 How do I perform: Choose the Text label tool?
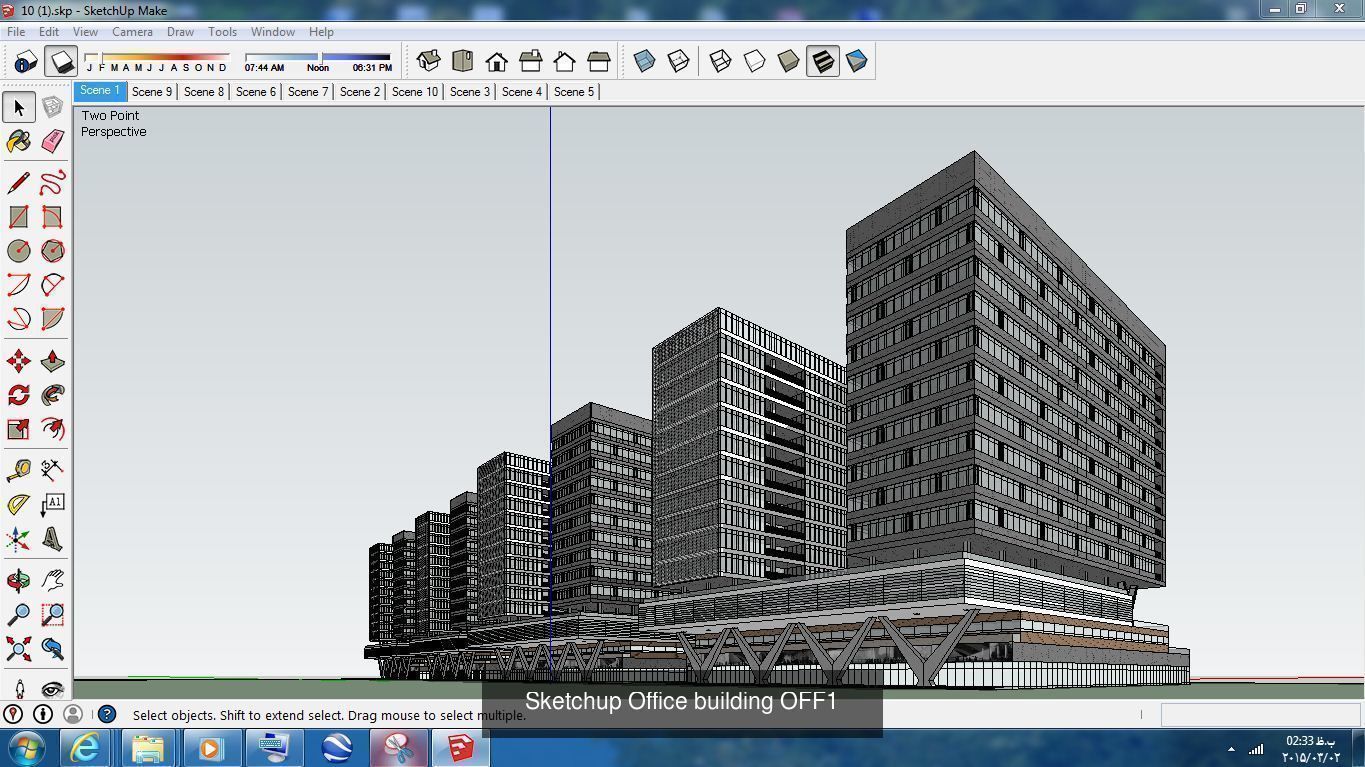(x=52, y=505)
